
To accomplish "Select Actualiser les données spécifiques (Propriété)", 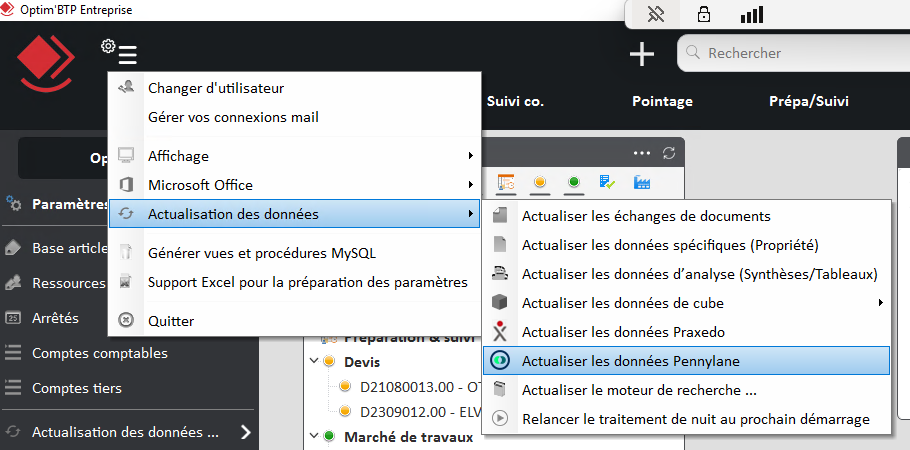I will pyautogui.click(x=686, y=245).
